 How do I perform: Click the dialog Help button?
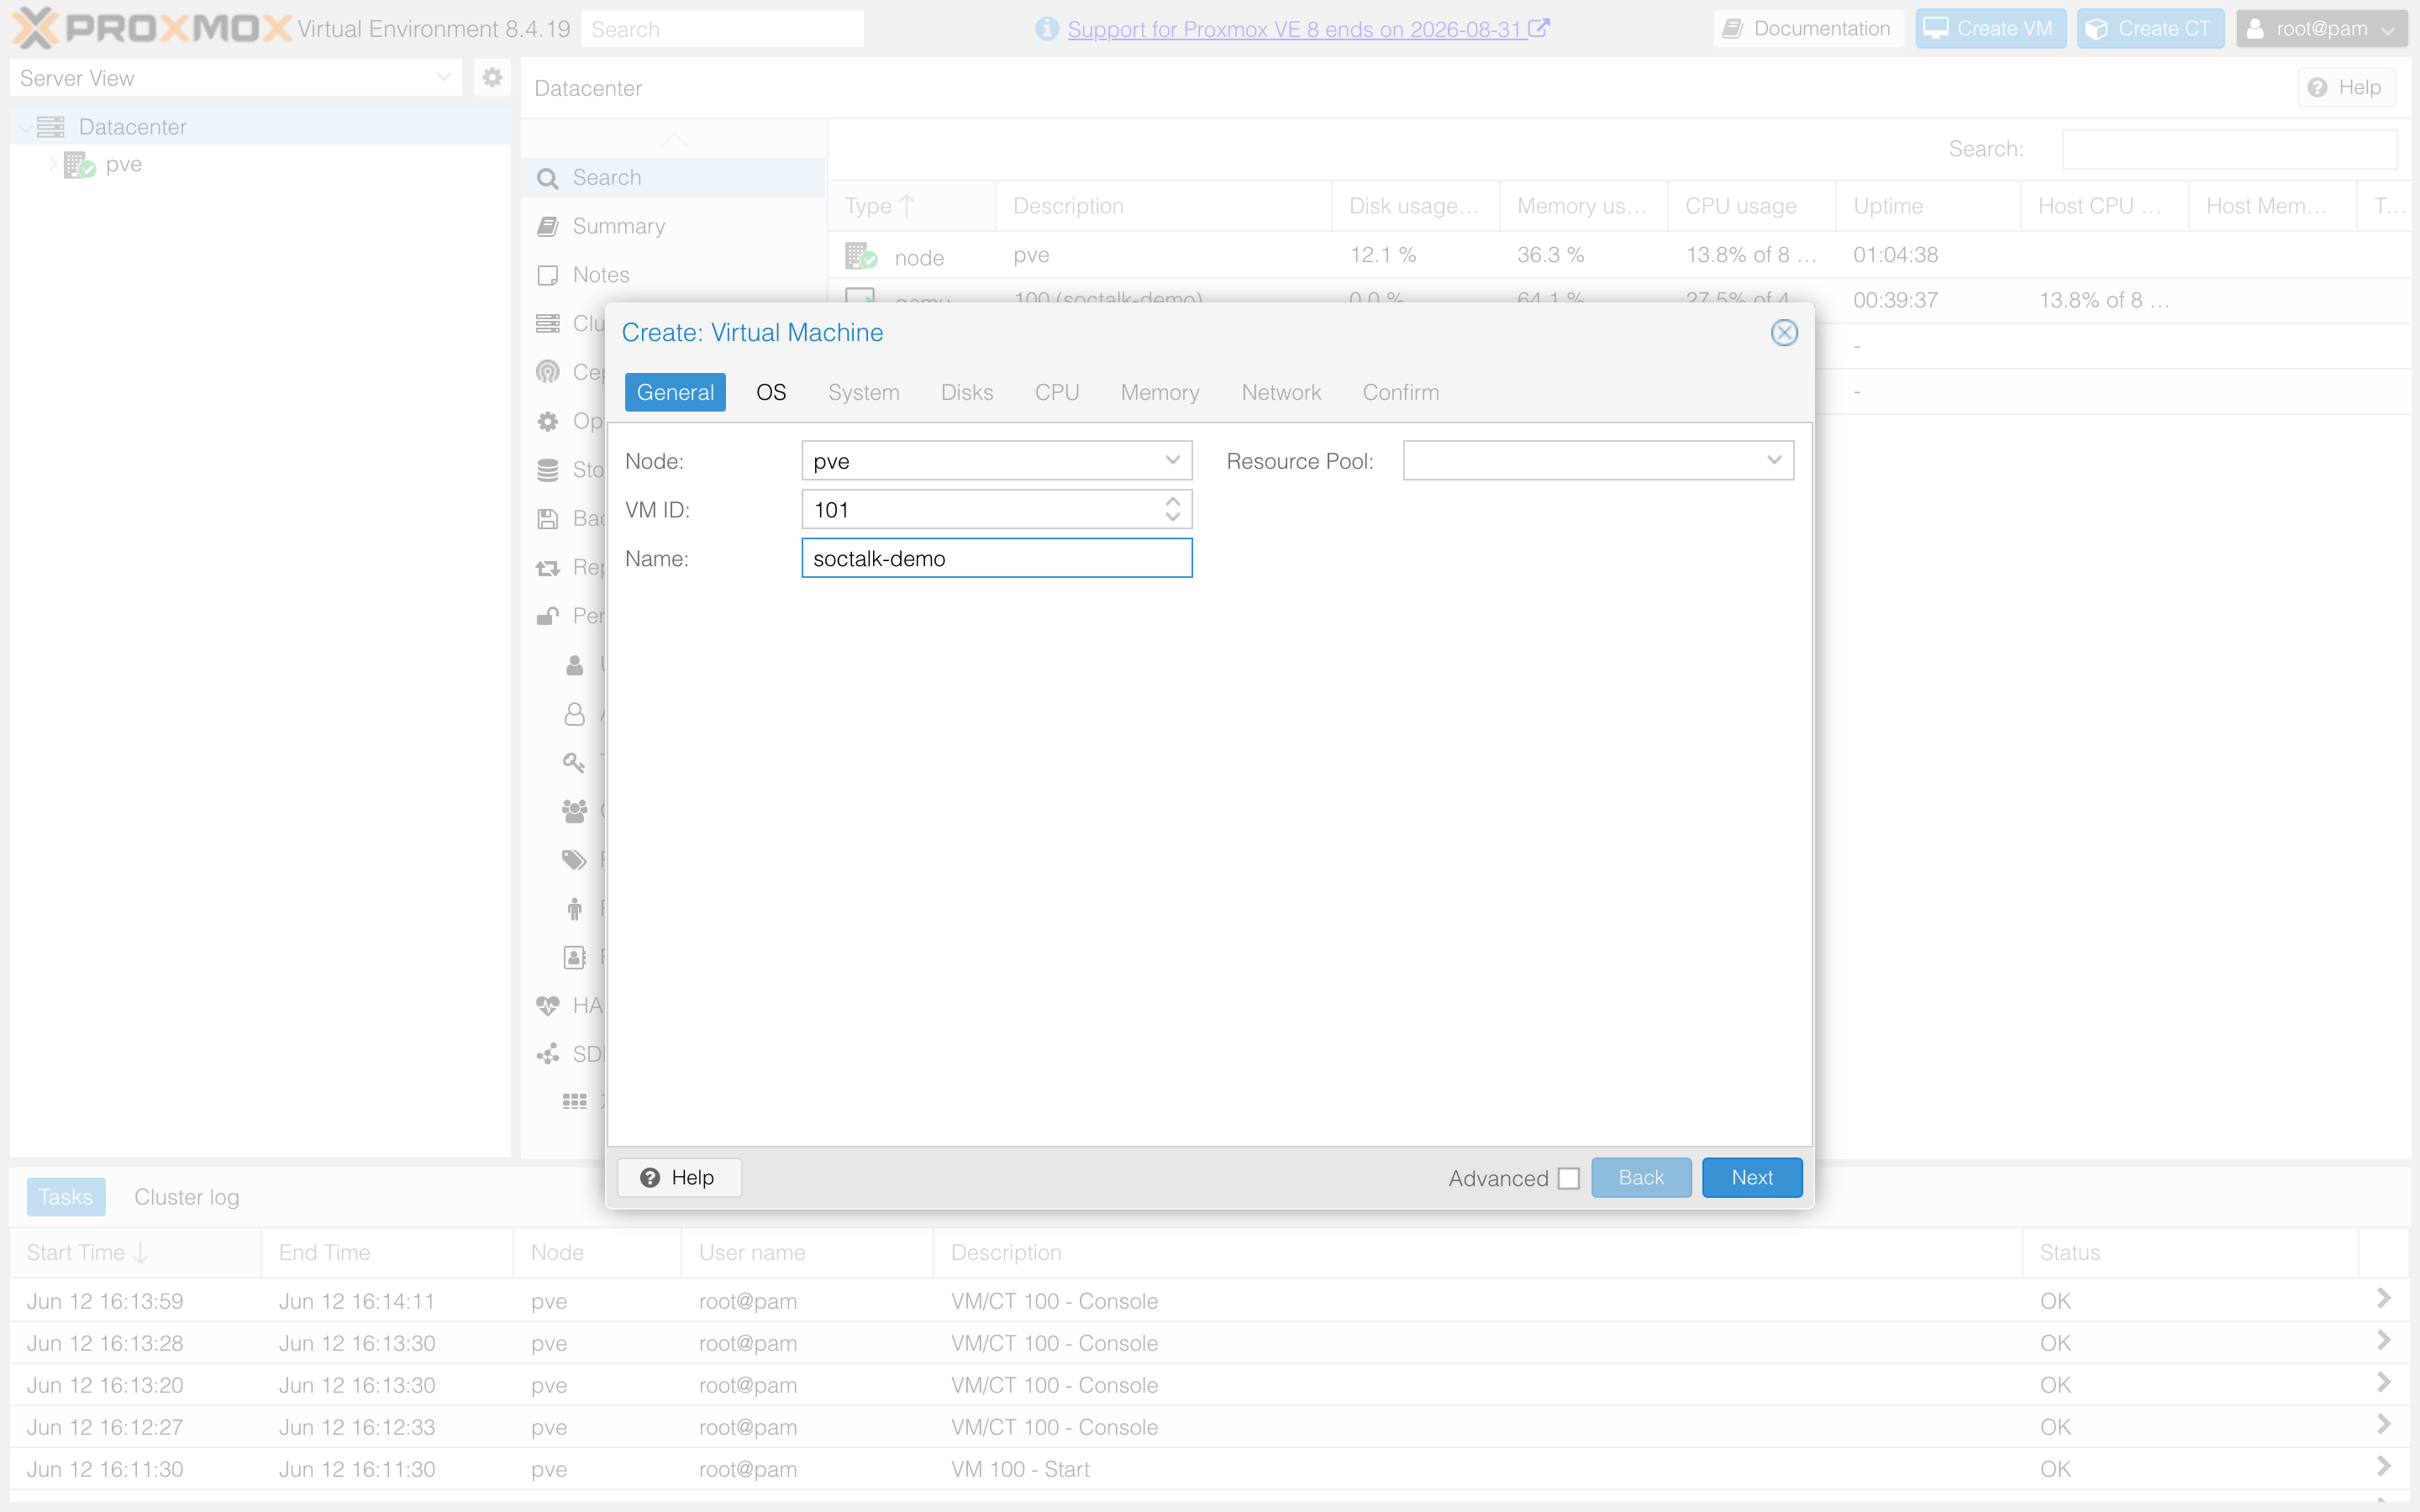679,1178
